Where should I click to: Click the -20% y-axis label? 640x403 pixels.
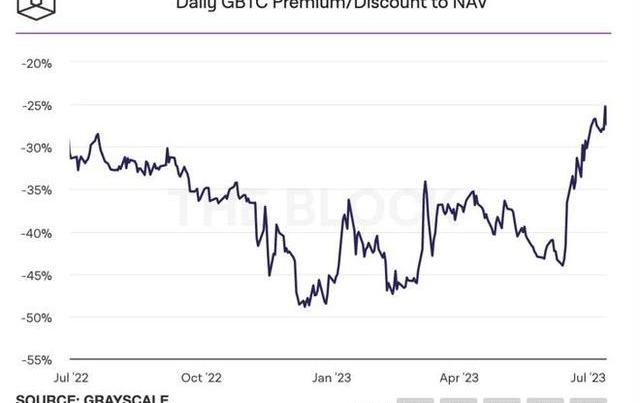pyautogui.click(x=37, y=63)
